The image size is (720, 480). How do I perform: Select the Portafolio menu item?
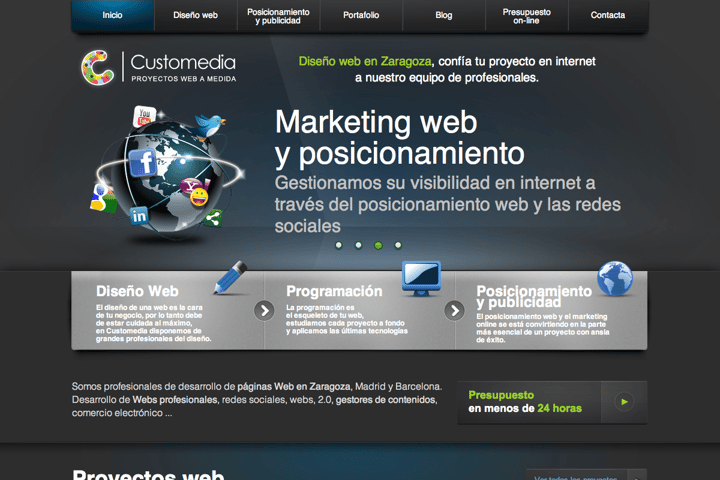coord(361,15)
